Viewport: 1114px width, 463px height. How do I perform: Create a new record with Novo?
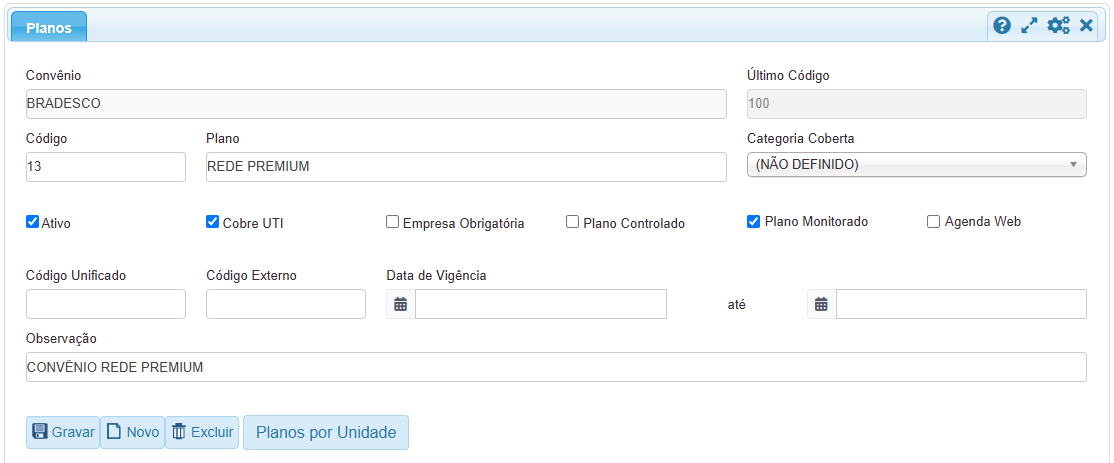(x=132, y=432)
